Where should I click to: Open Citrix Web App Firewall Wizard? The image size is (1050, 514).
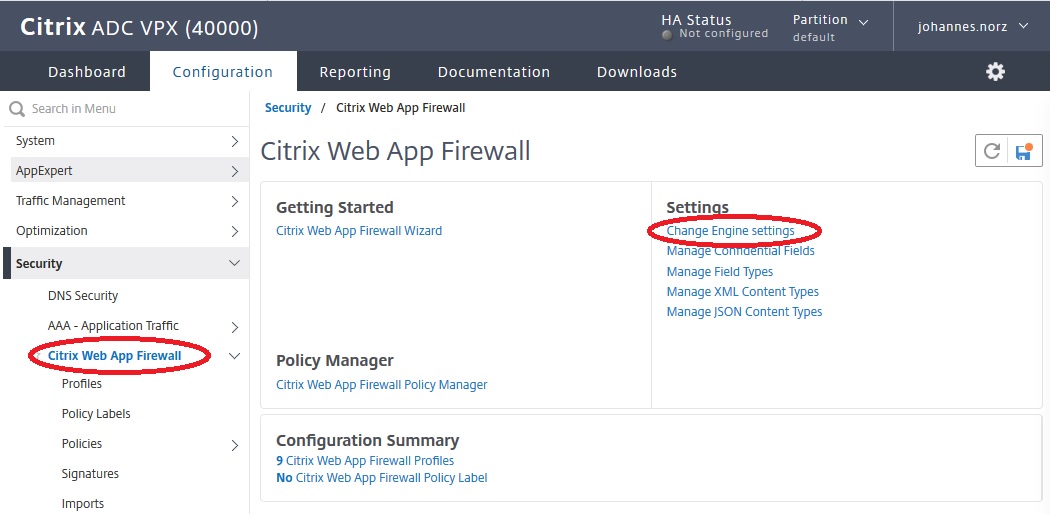[x=359, y=231]
